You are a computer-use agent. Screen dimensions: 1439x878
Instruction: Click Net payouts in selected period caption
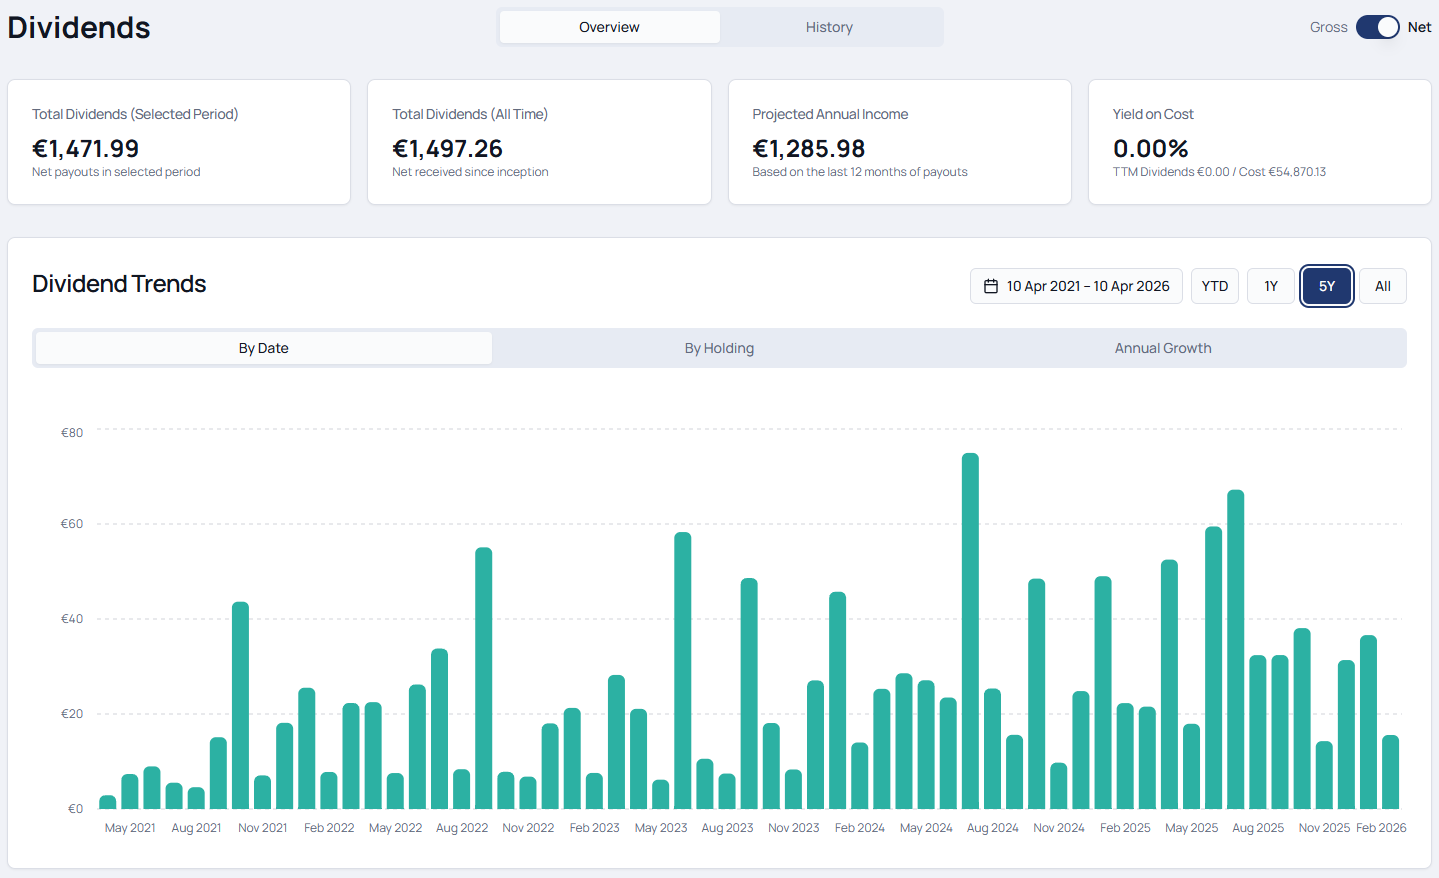coord(116,172)
